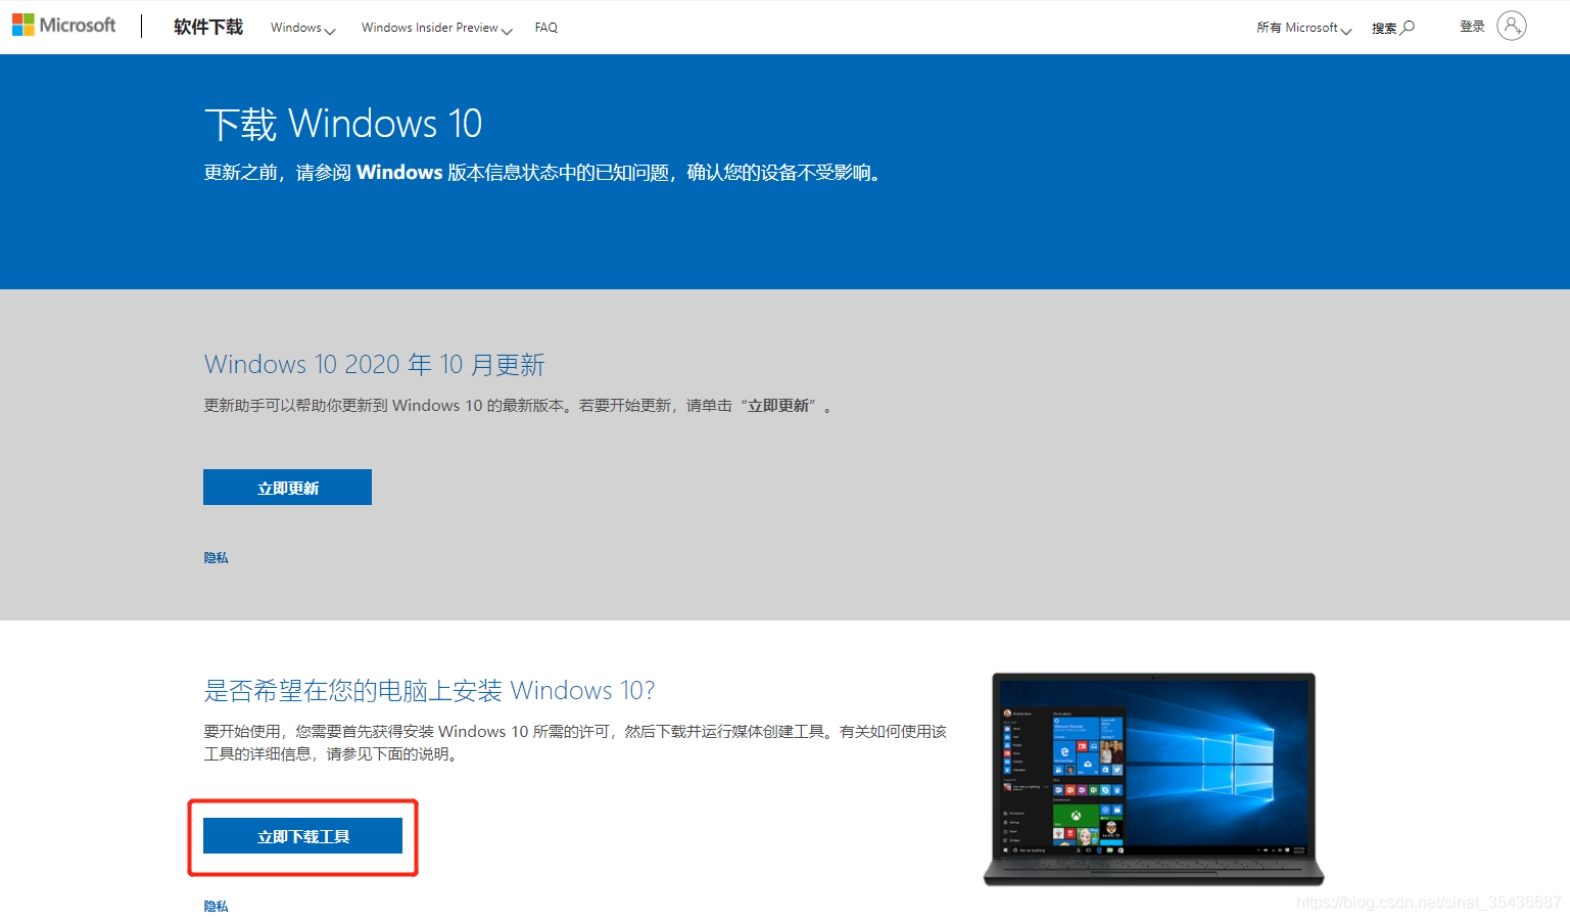Click the Microsoft logo
This screenshot has height=919, width=1570.
[x=64, y=25]
